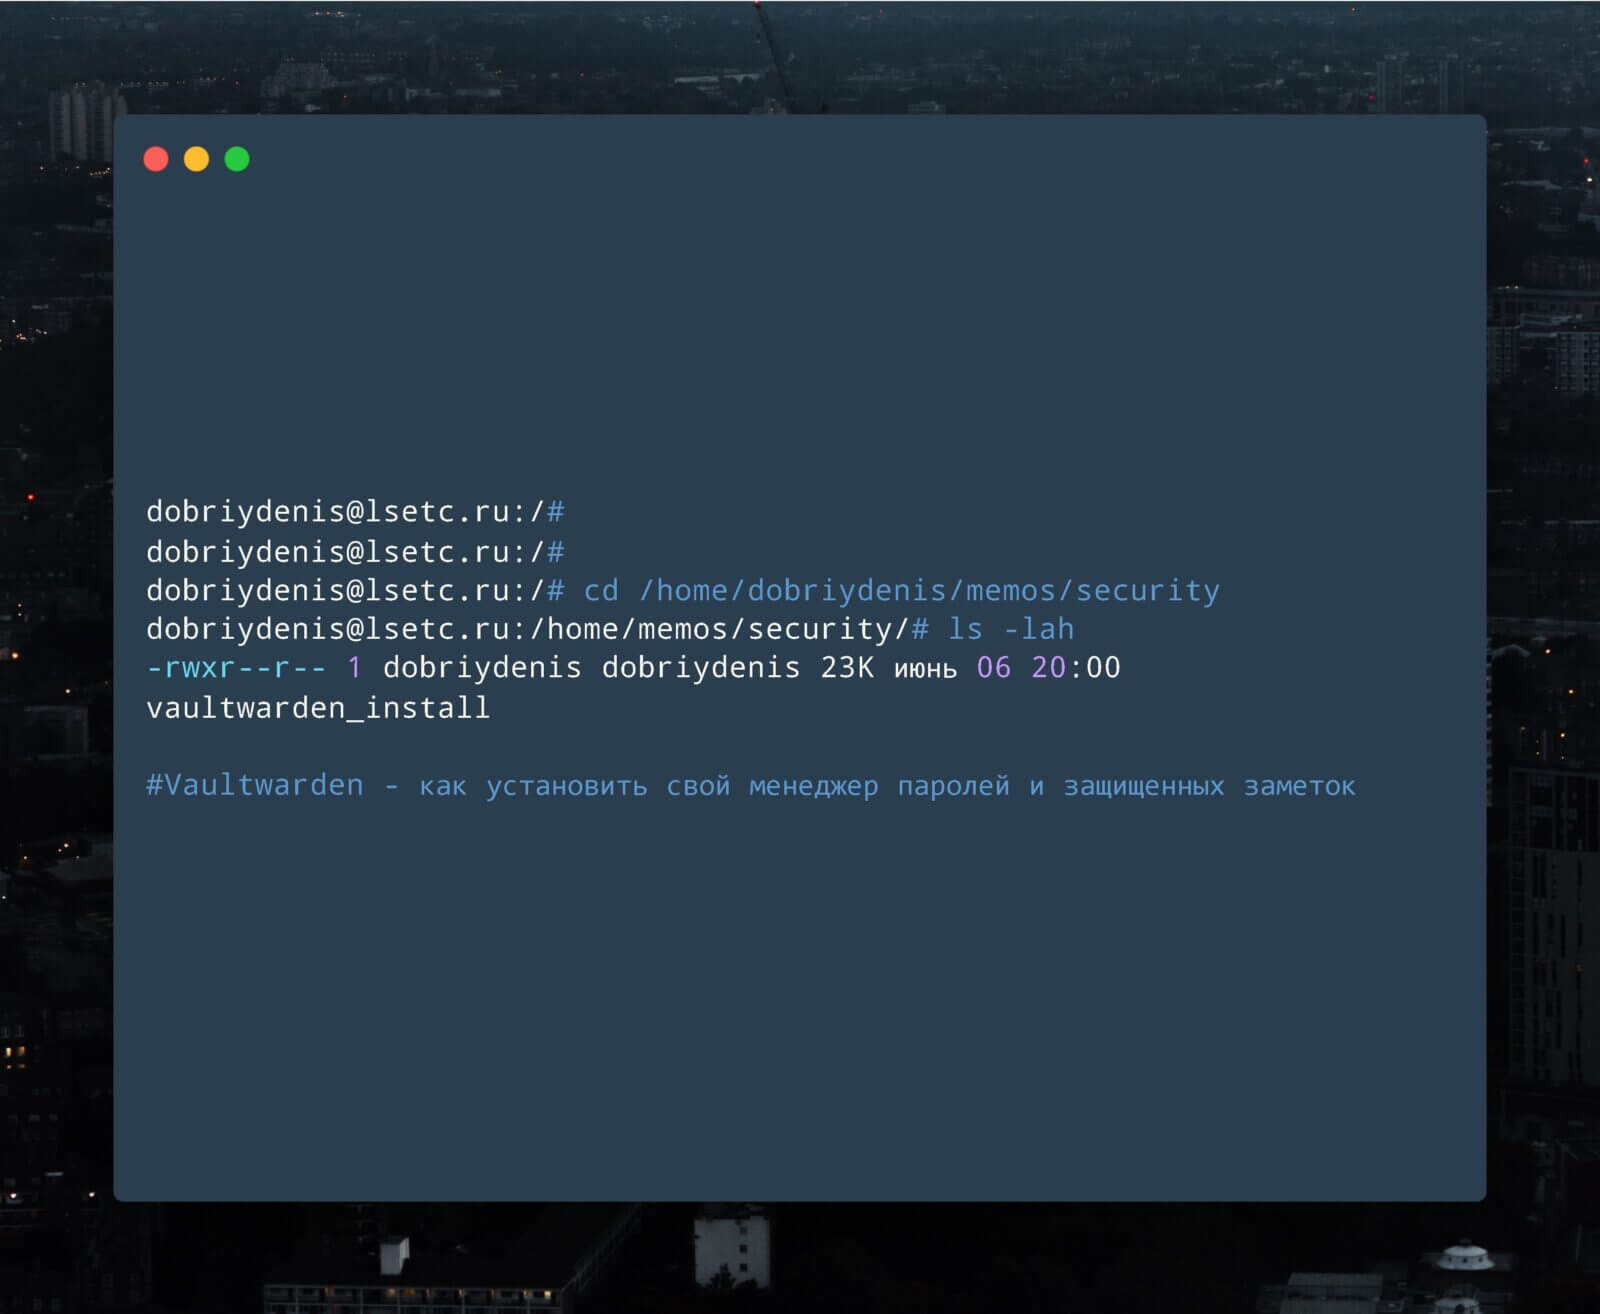Click the 'ls -lah' command text

pos(1011,629)
